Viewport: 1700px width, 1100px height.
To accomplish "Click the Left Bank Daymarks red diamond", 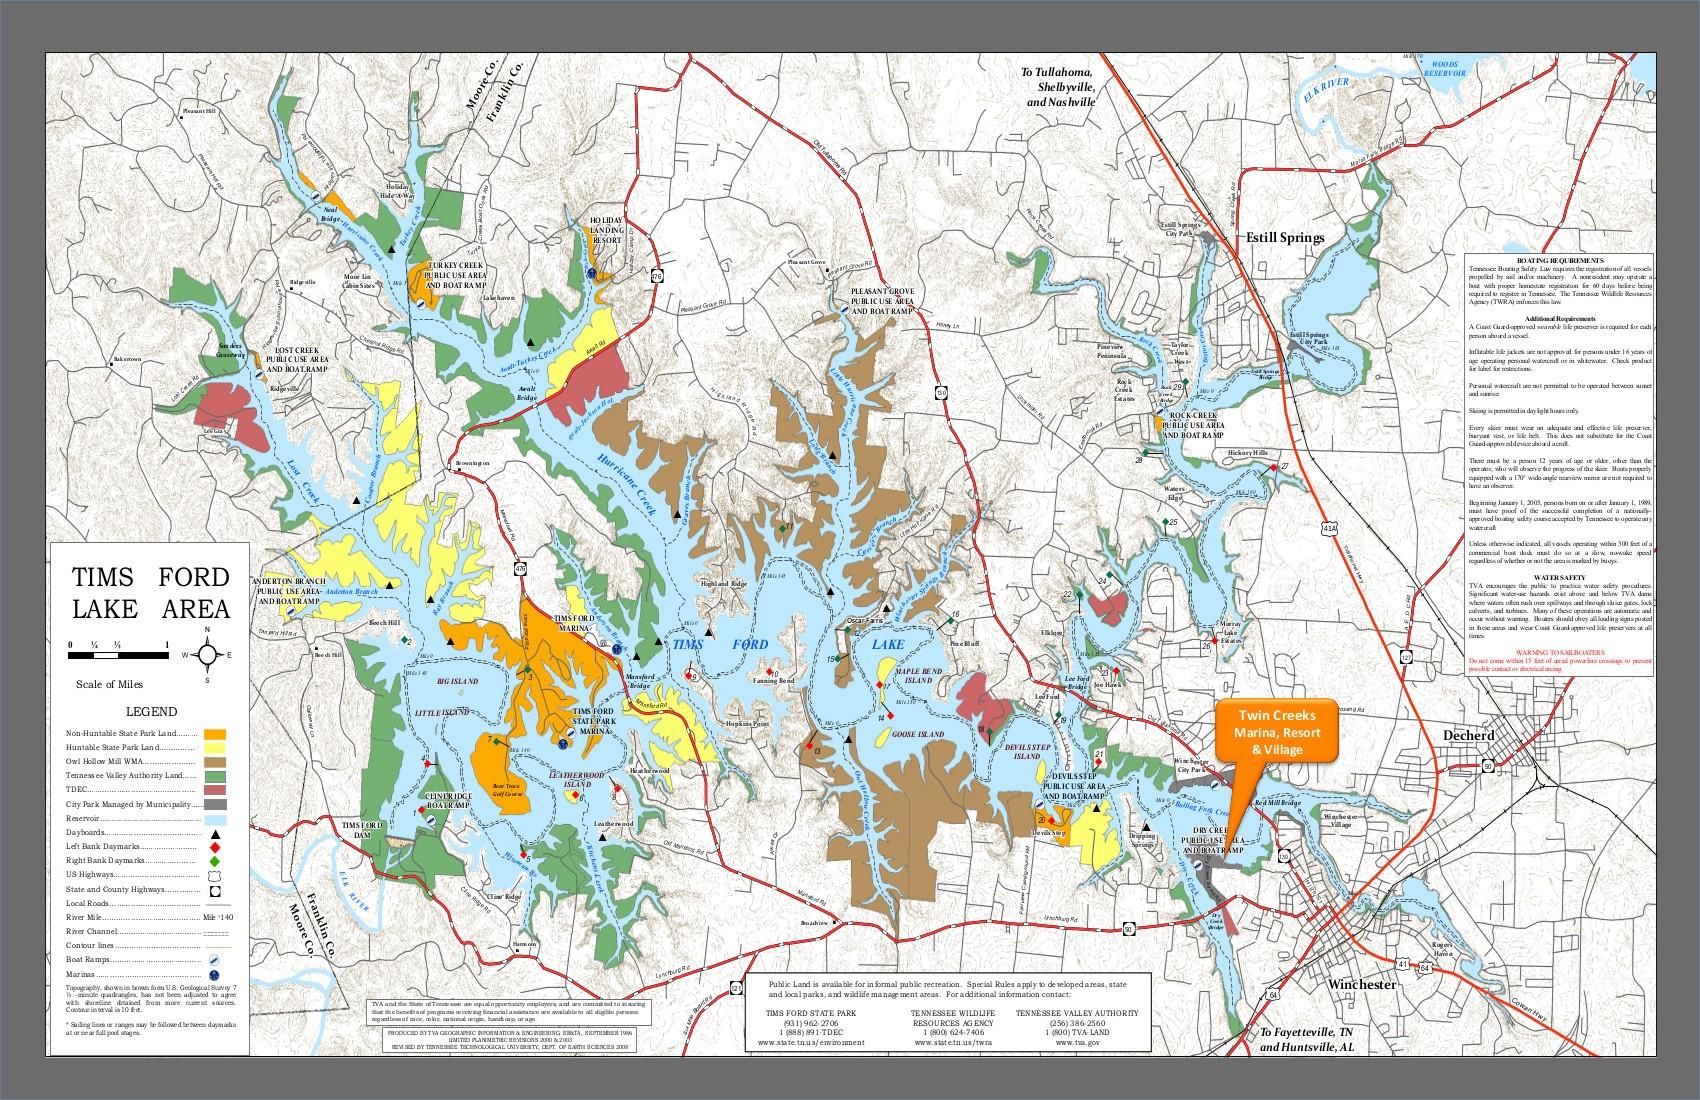I will 215,847.
